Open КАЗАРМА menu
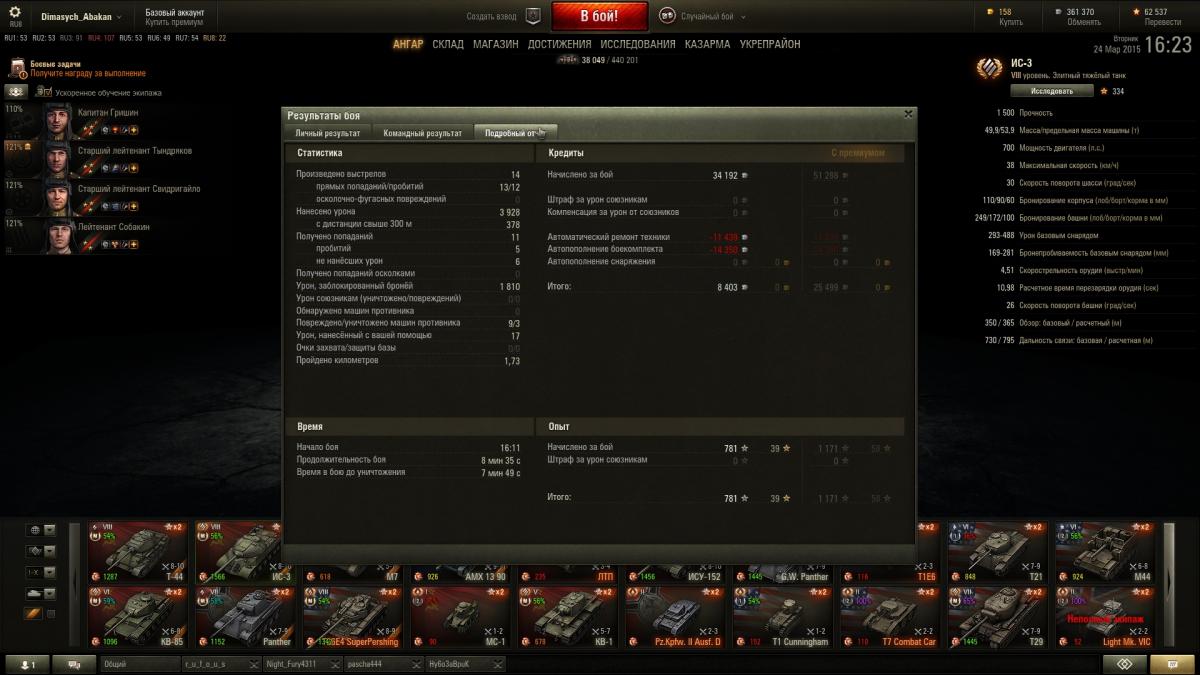Image resolution: width=1200 pixels, height=675 pixels. (x=707, y=45)
